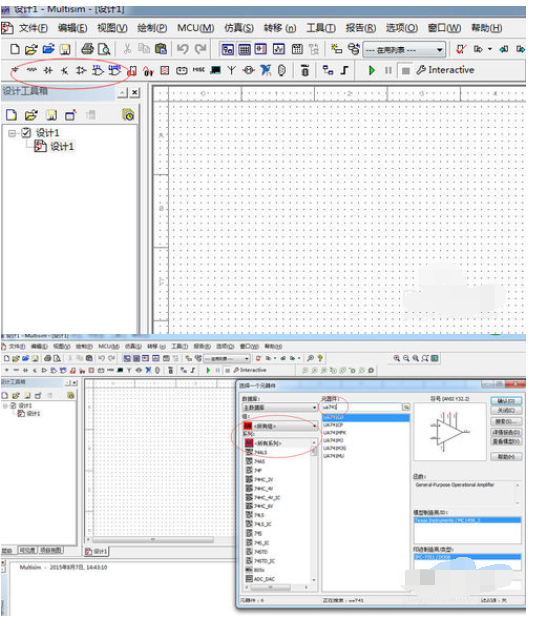The height and width of the screenshot is (631, 545).
Task: Open the in-use list dropdown in upper toolbar
Action: click(x=404, y=50)
